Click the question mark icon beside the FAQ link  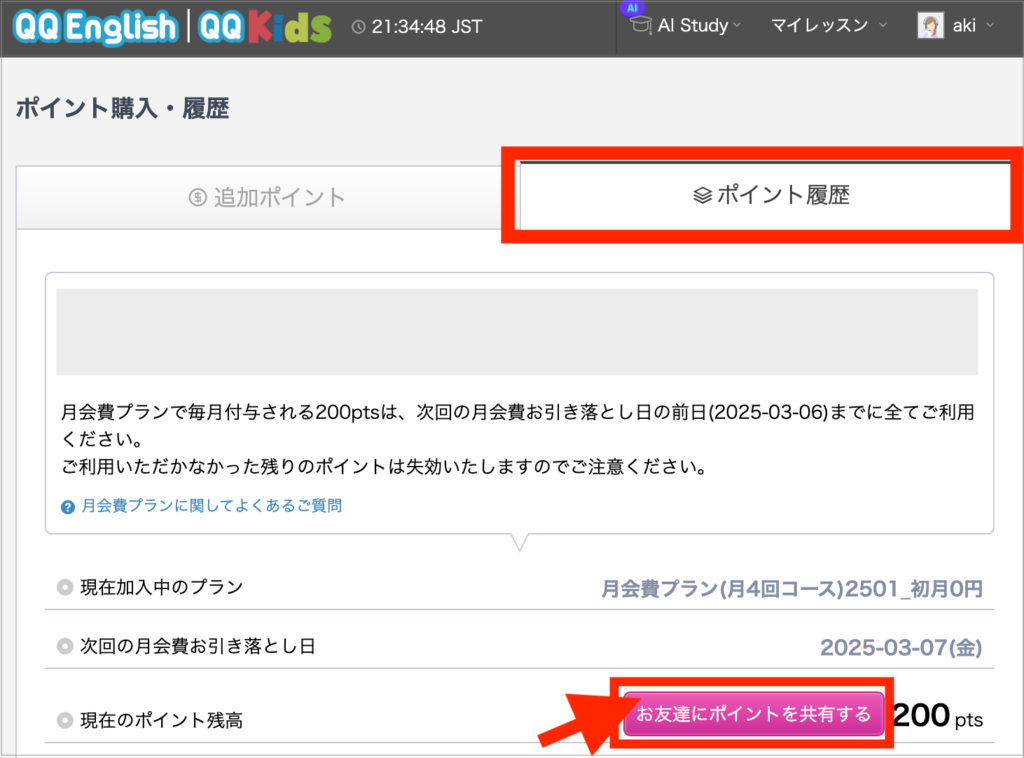tap(68, 507)
